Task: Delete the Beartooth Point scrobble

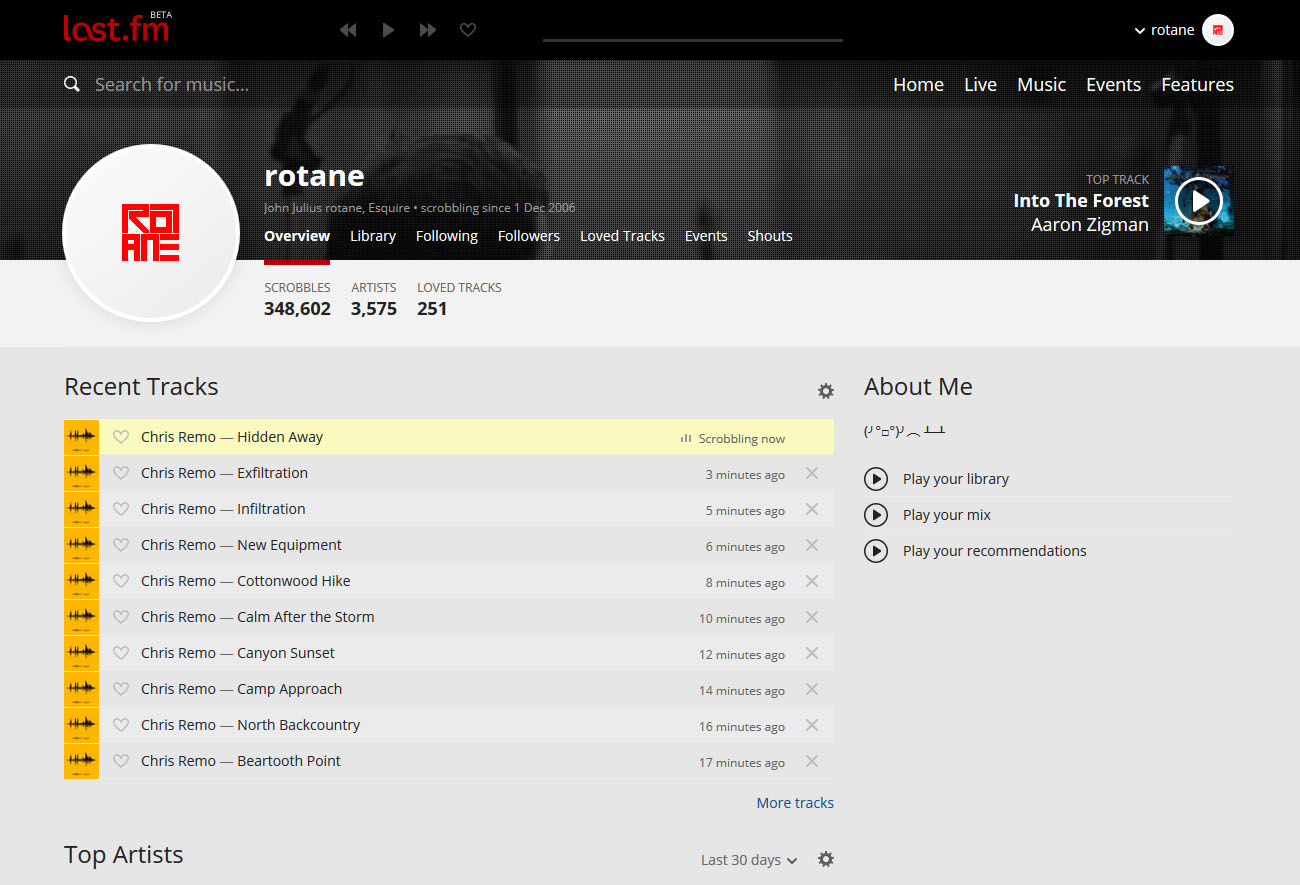Action: point(812,761)
